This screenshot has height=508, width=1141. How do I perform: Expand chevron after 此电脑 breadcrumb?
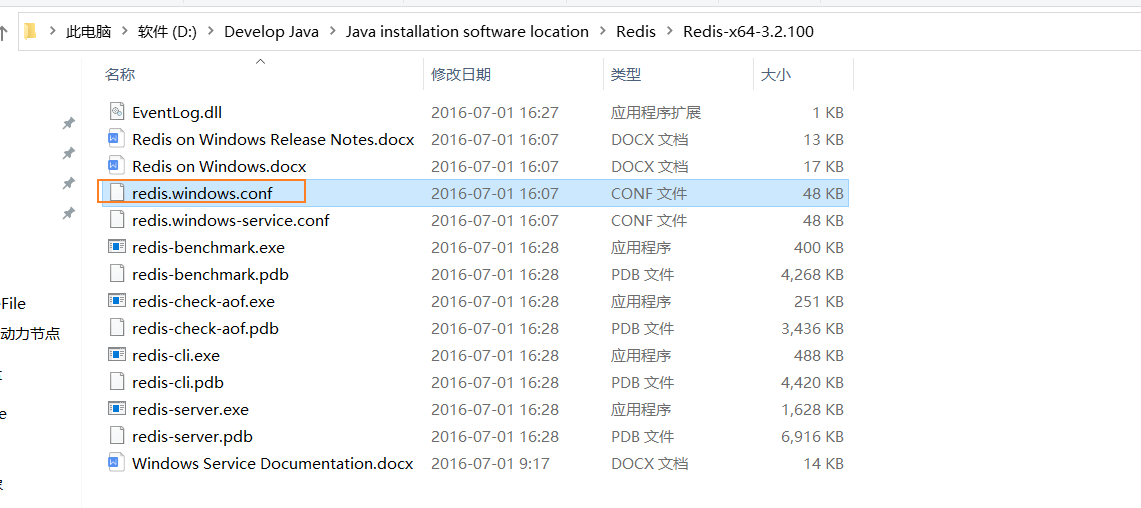124,32
